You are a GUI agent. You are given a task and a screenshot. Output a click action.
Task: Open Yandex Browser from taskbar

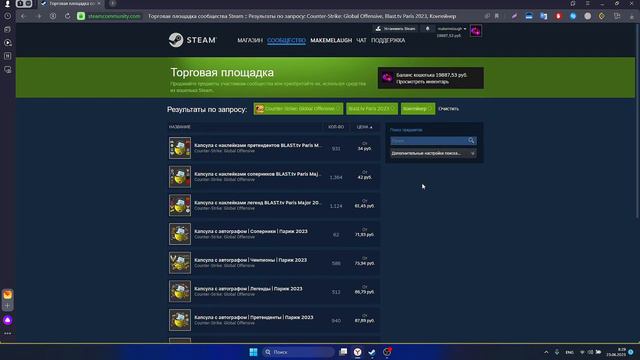(x=358, y=352)
